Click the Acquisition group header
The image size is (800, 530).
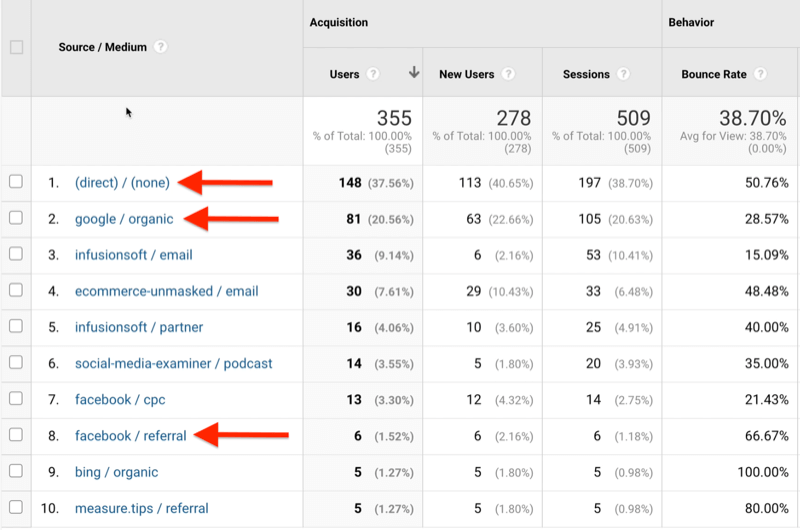pos(339,22)
